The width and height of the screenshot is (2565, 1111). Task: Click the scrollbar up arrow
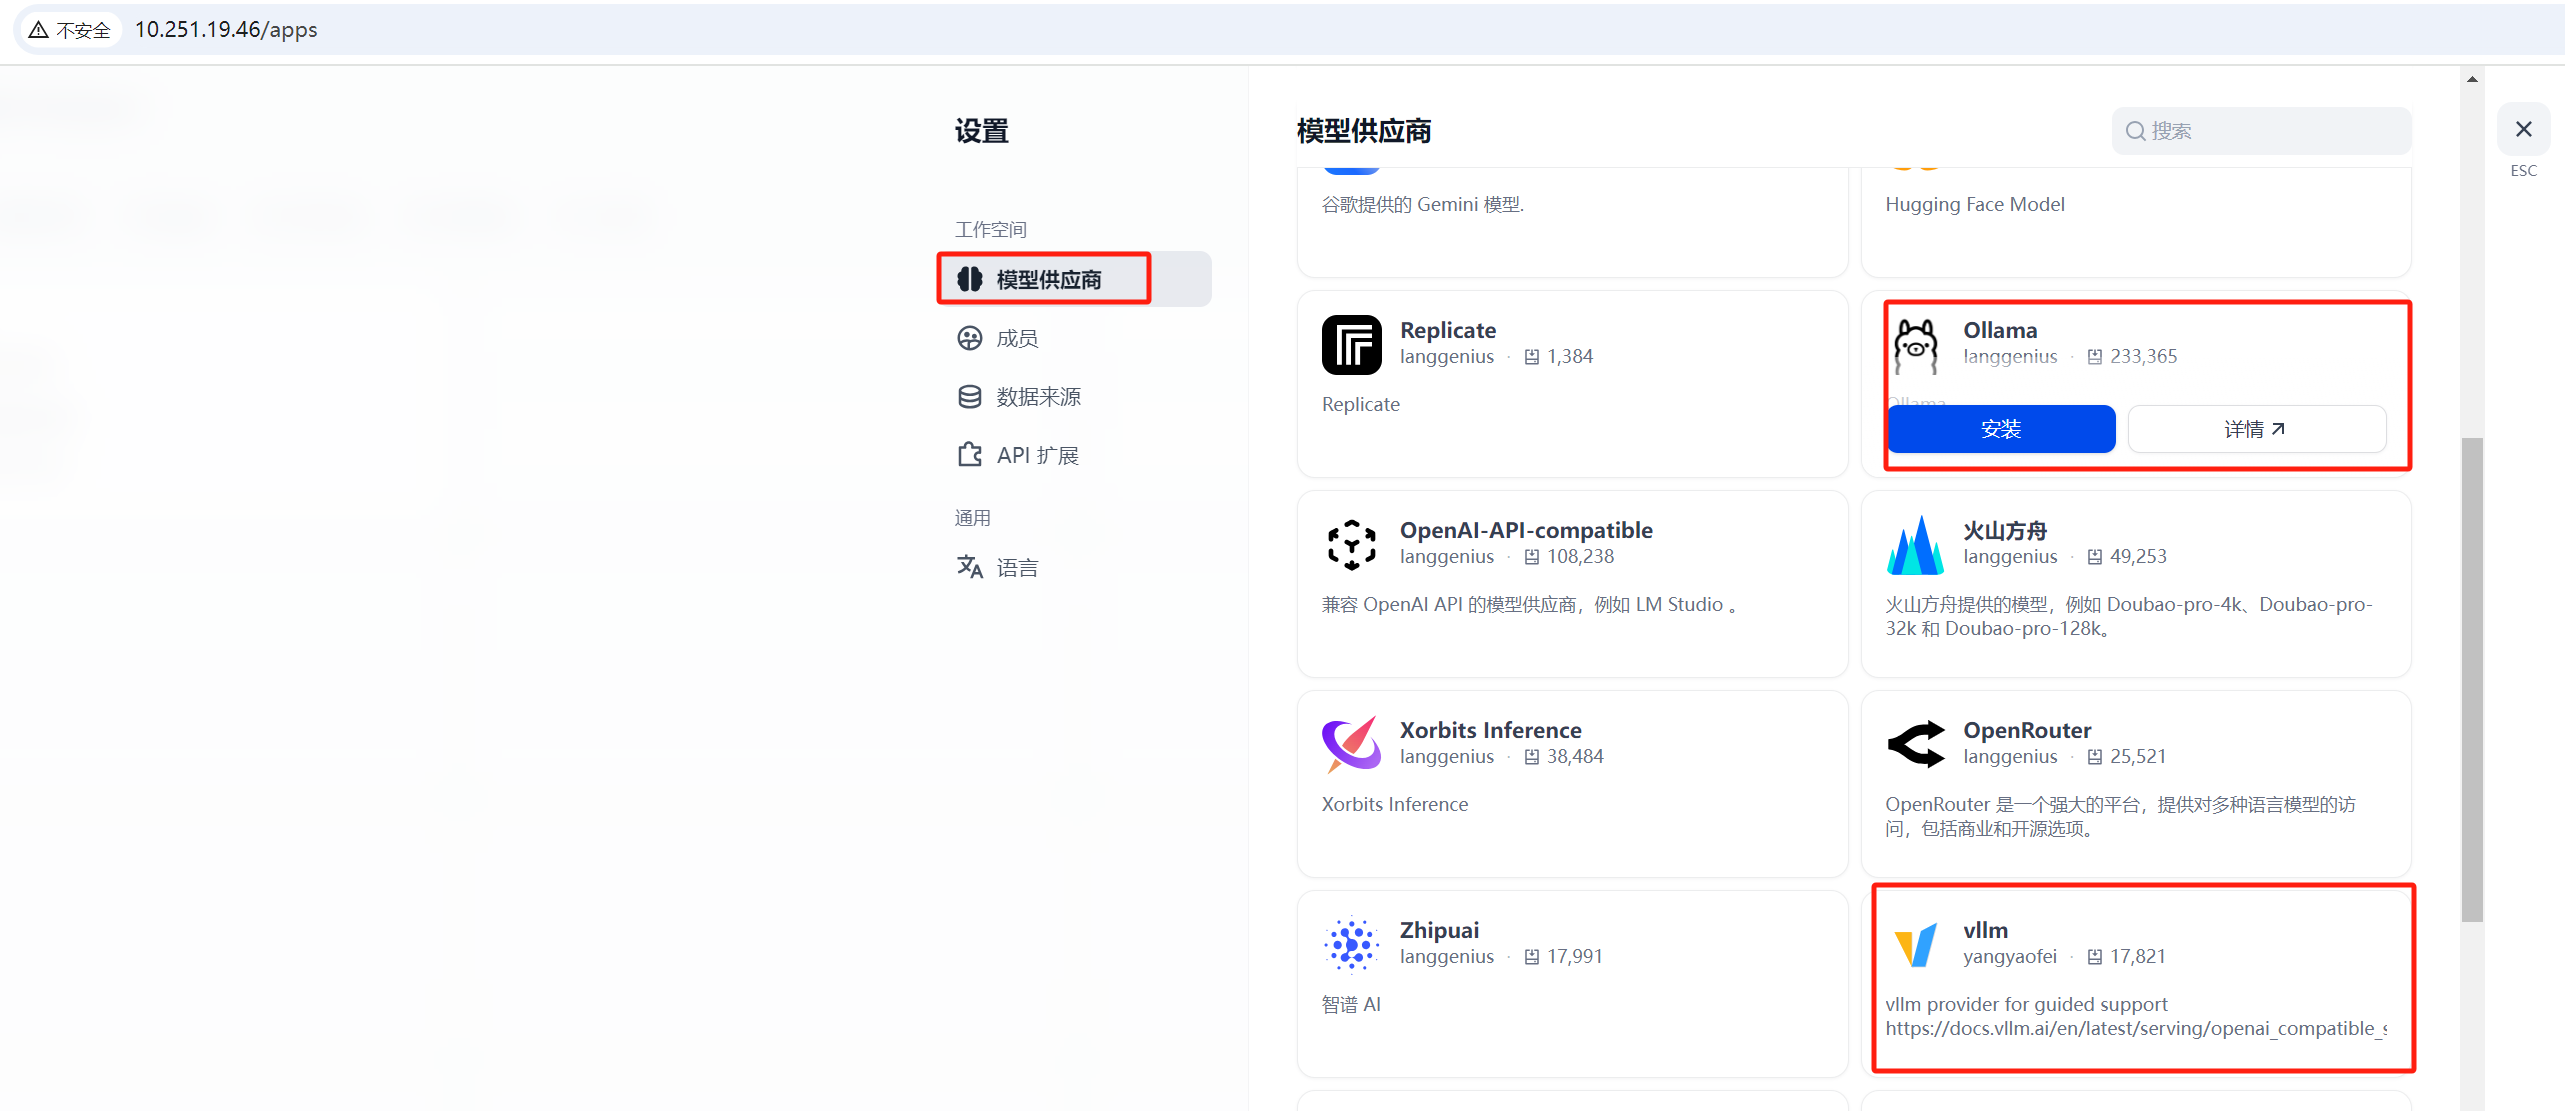pyautogui.click(x=2472, y=79)
